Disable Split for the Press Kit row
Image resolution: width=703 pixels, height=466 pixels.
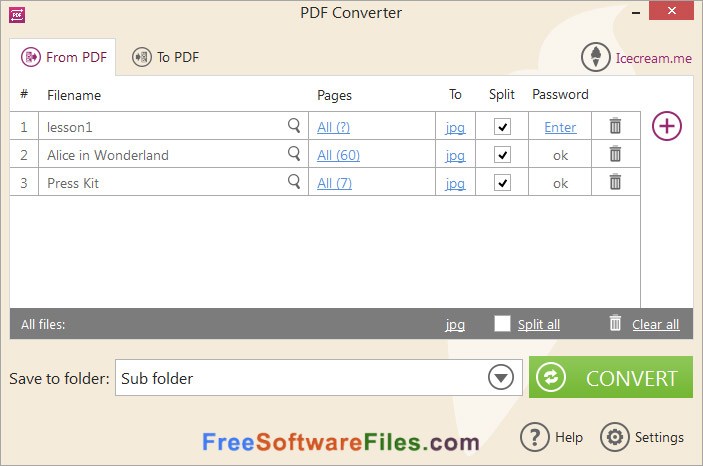click(x=502, y=183)
